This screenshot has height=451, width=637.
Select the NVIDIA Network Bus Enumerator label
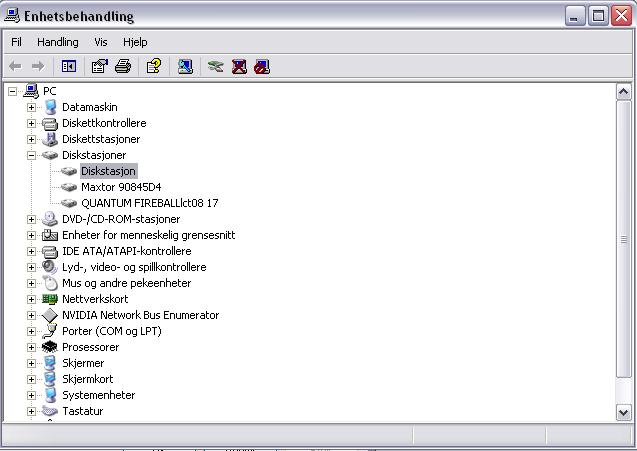[140, 315]
